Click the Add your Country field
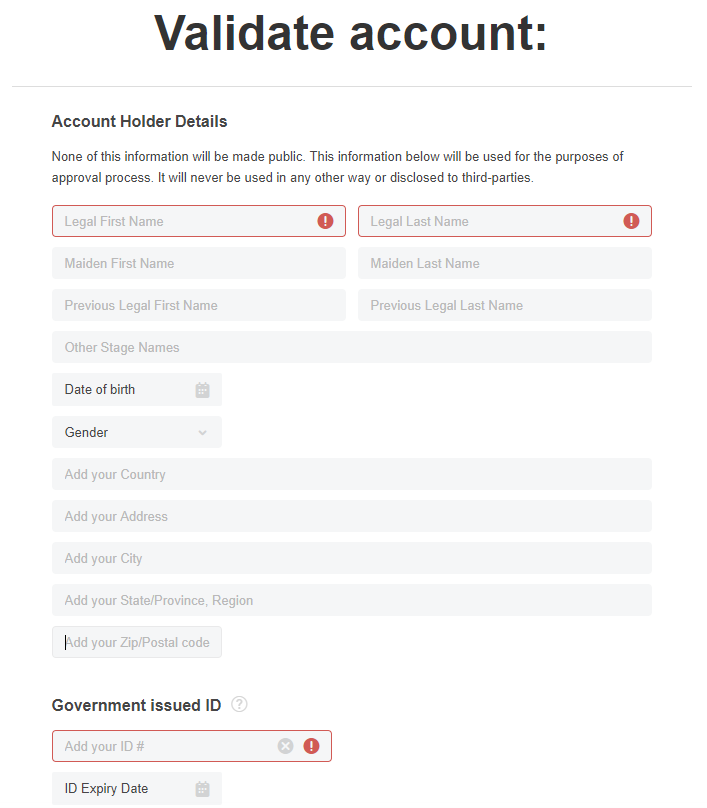The height and width of the screenshot is (808, 707). (x=352, y=474)
